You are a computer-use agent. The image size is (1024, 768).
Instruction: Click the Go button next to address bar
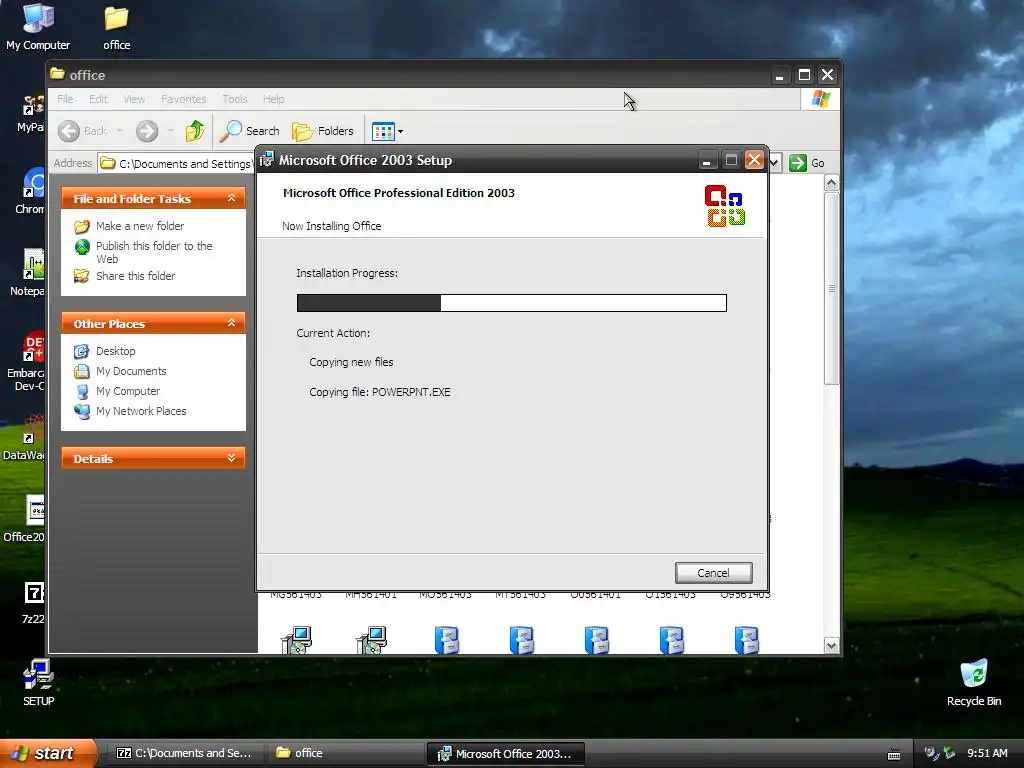(x=807, y=163)
